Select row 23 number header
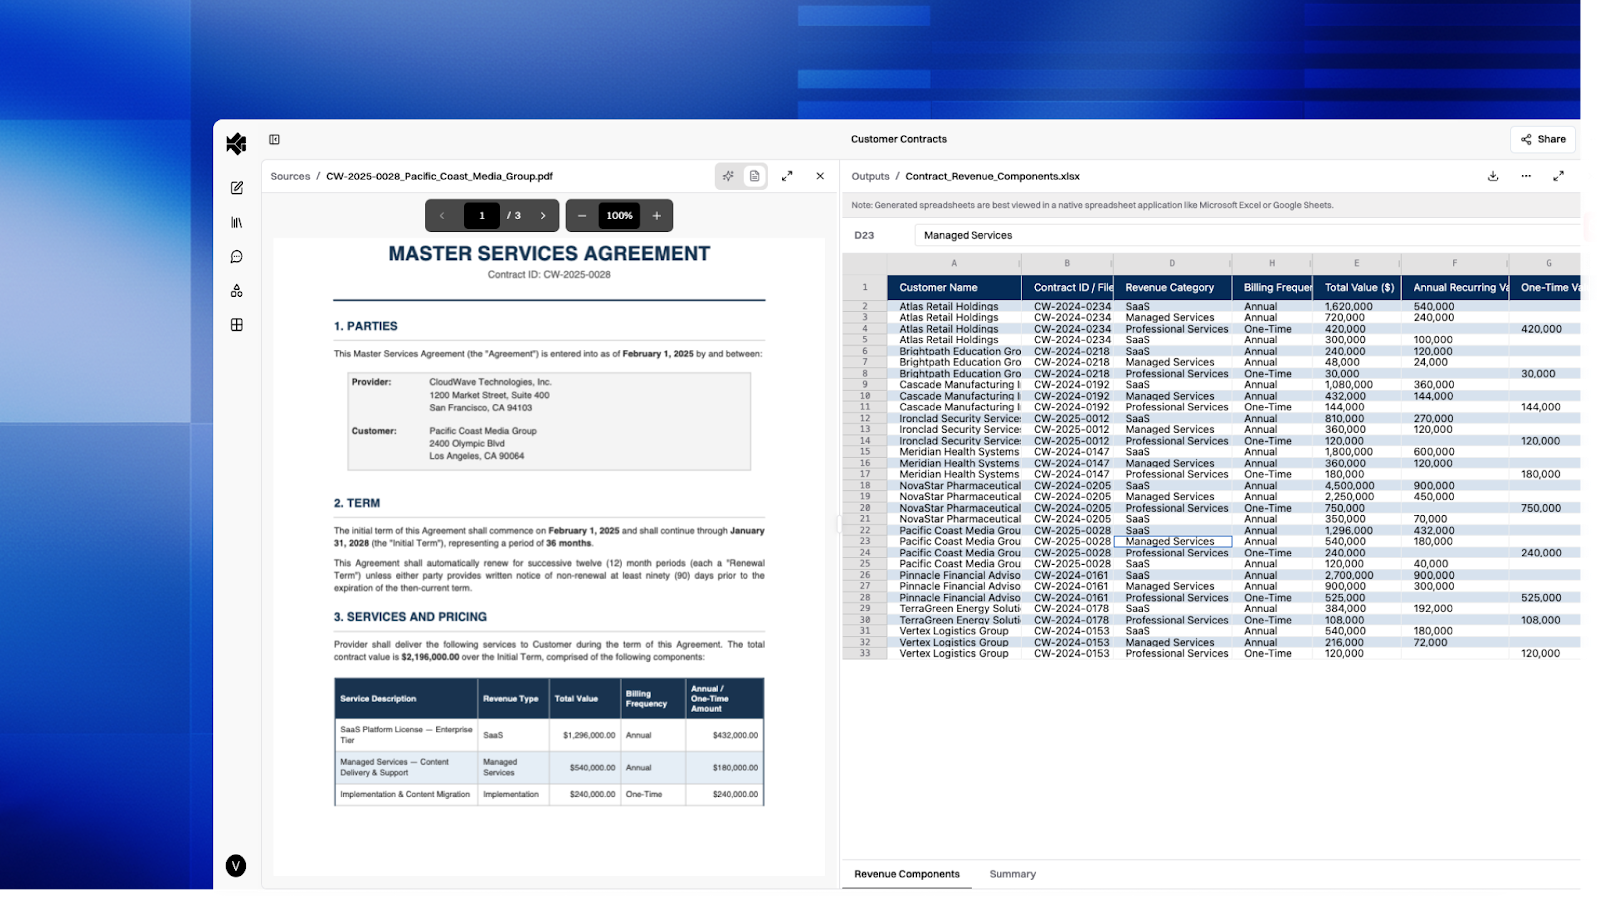This screenshot has height=912, width=1600. [865, 542]
